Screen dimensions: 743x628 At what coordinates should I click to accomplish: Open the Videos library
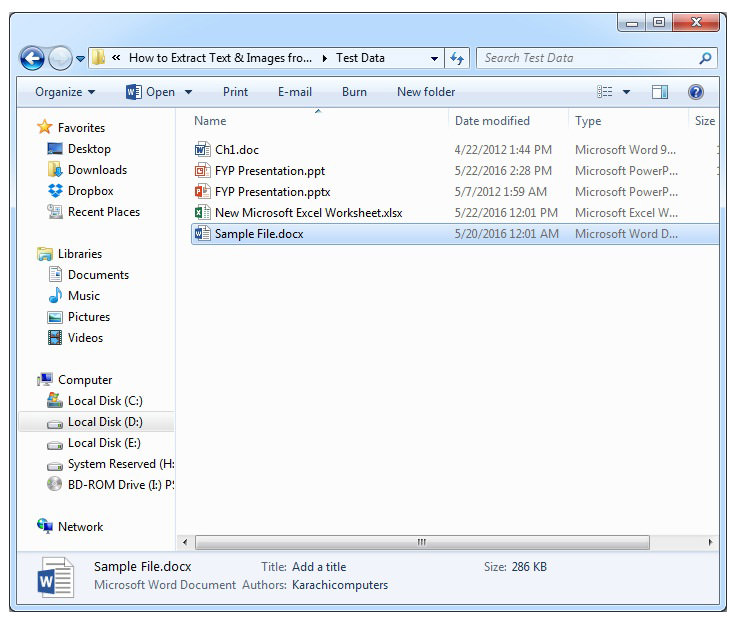[85, 338]
